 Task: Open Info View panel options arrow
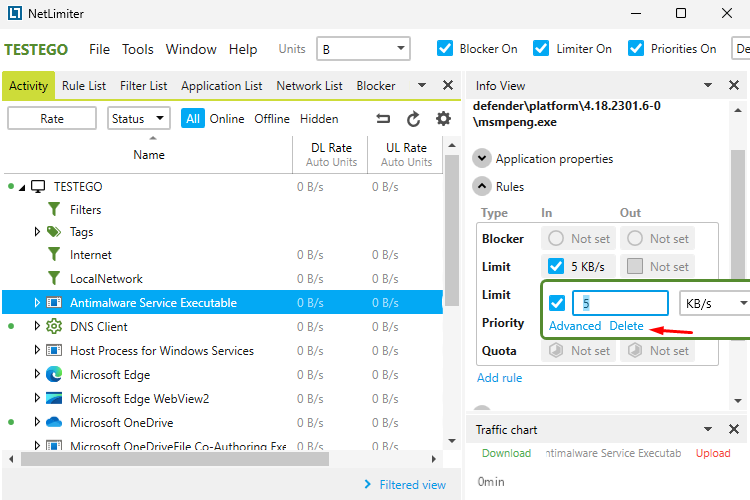(x=708, y=85)
